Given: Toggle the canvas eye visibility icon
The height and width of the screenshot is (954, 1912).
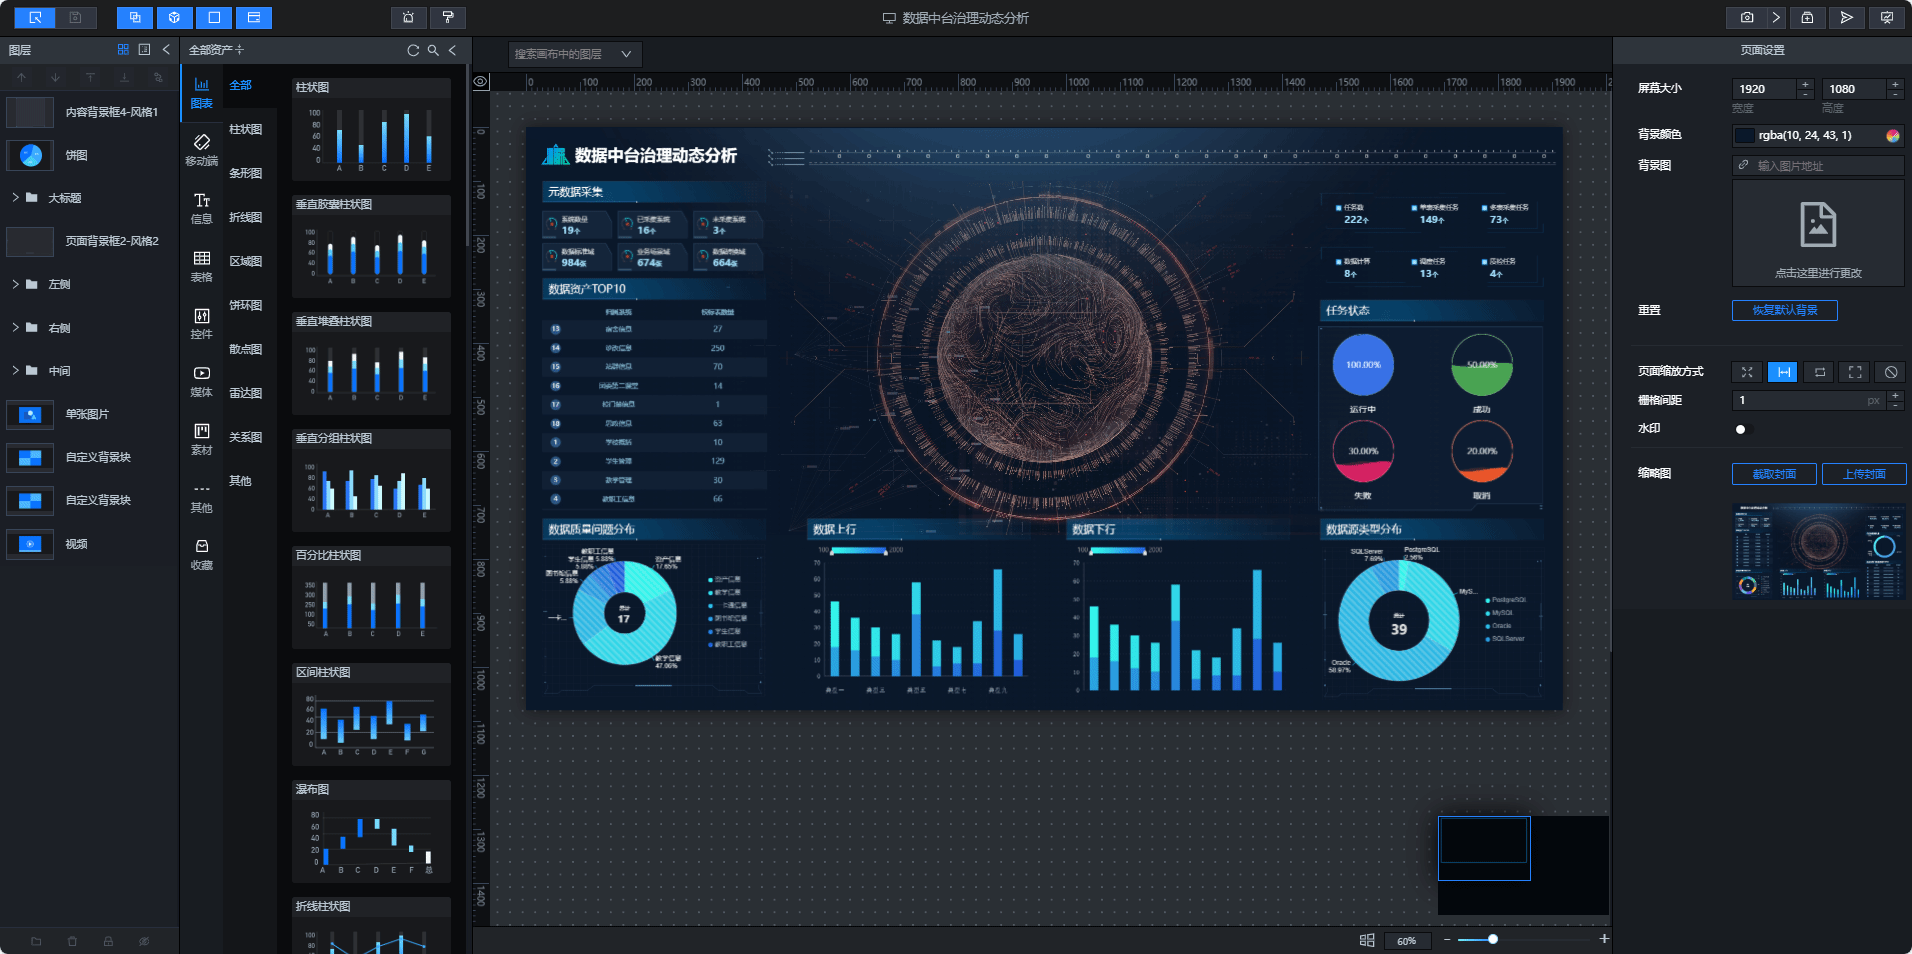Looking at the screenshot, I should (481, 82).
